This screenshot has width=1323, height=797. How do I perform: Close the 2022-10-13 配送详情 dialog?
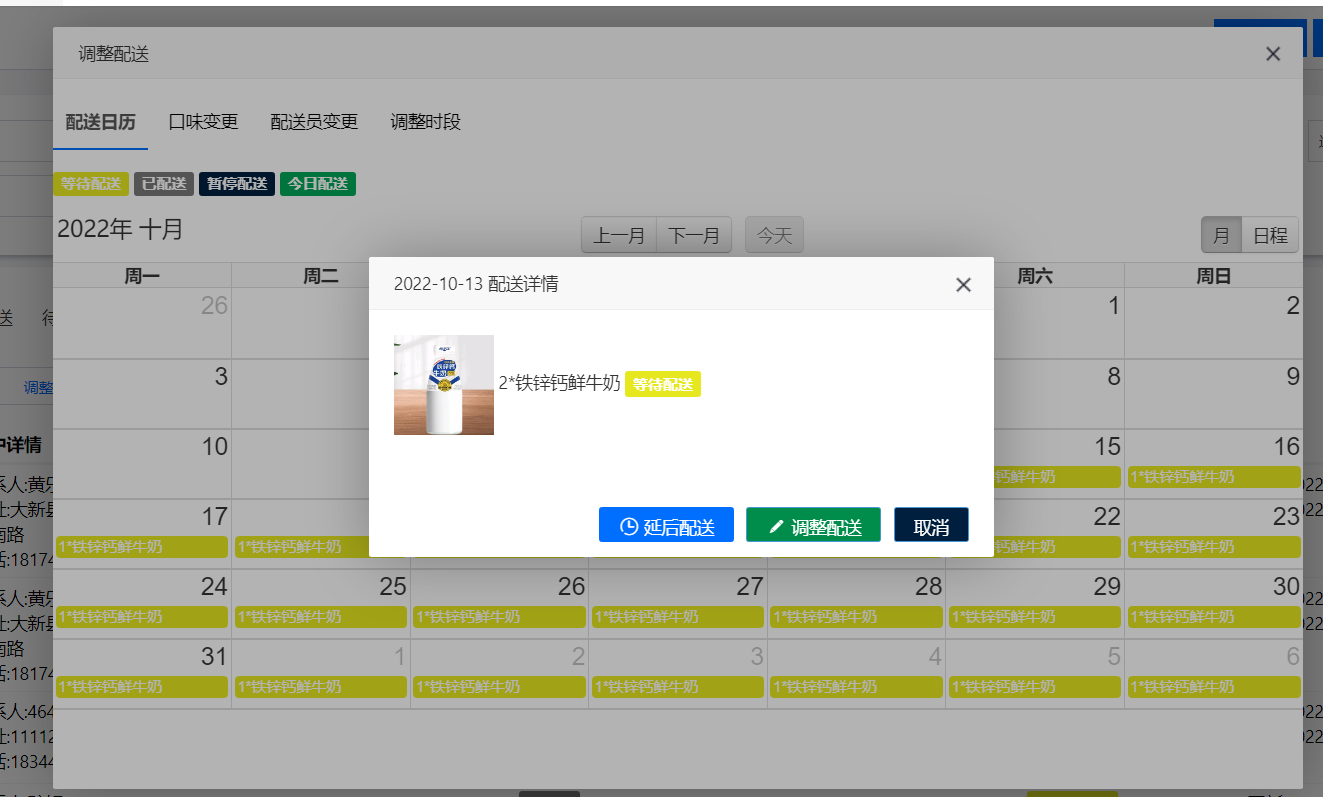(963, 285)
